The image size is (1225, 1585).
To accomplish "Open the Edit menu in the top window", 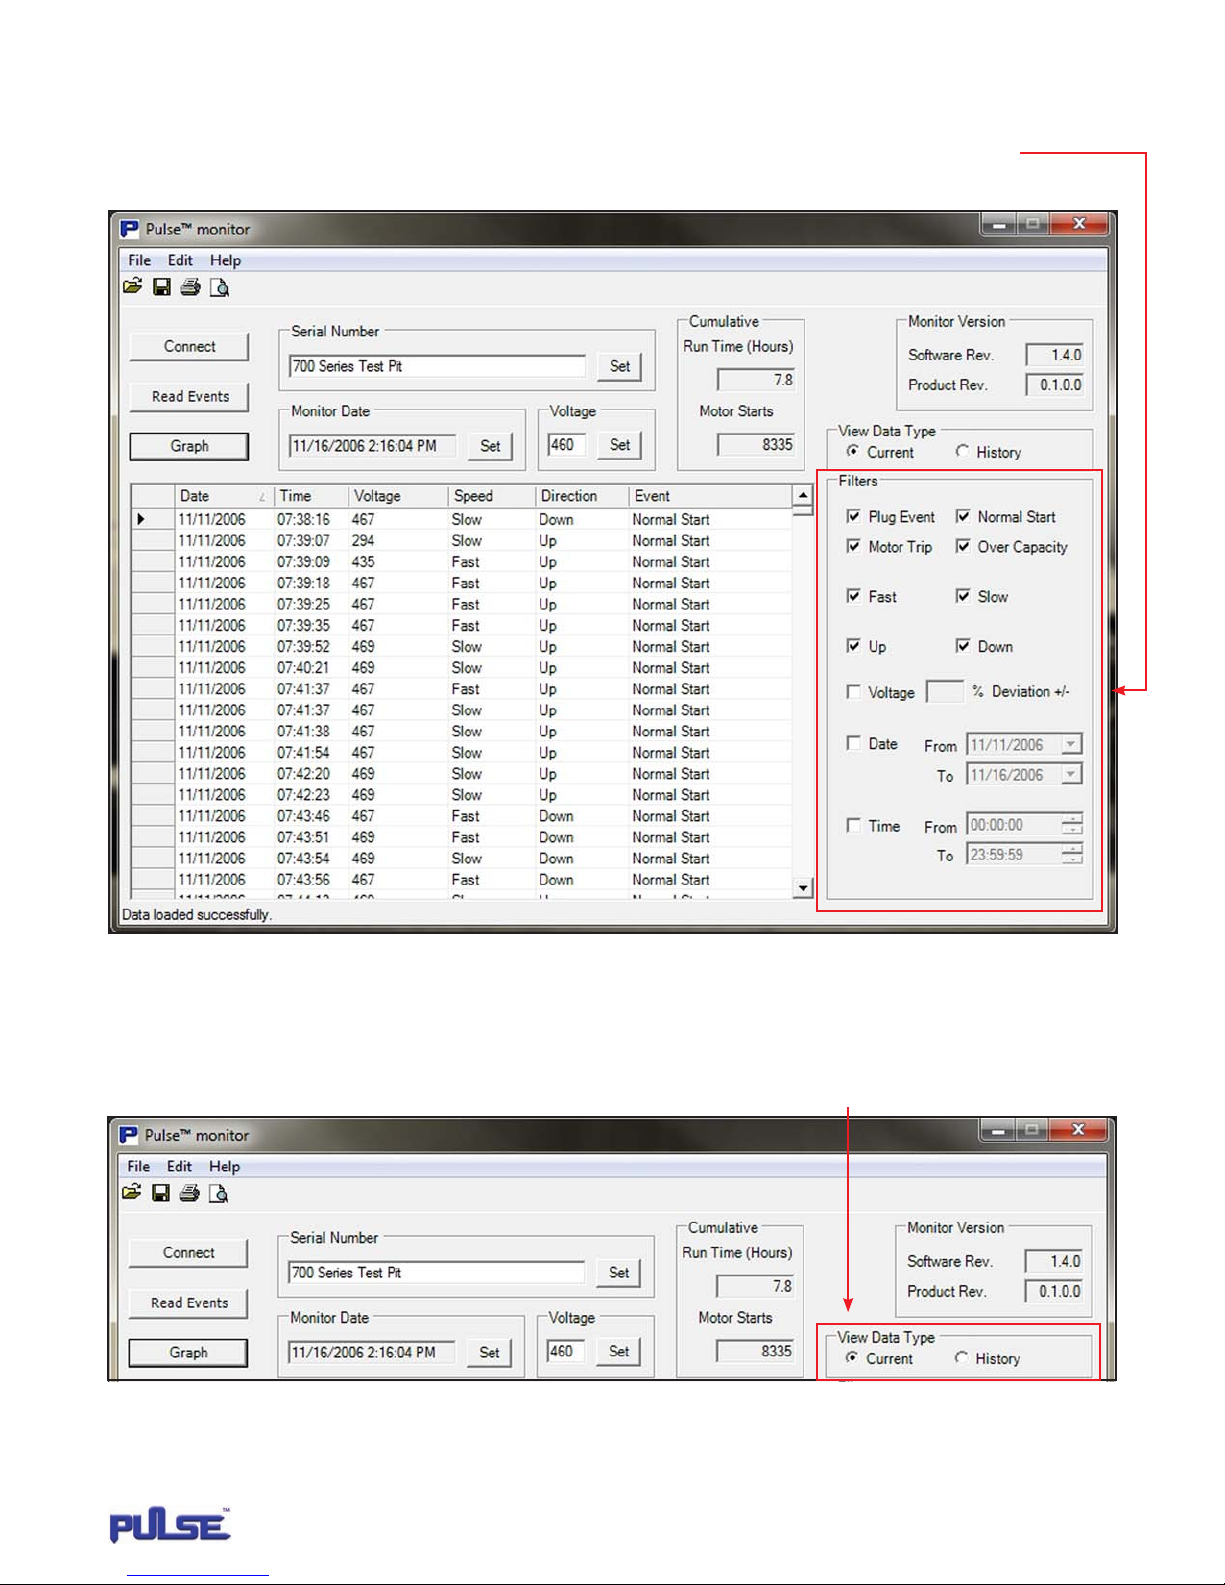I will click(x=180, y=260).
